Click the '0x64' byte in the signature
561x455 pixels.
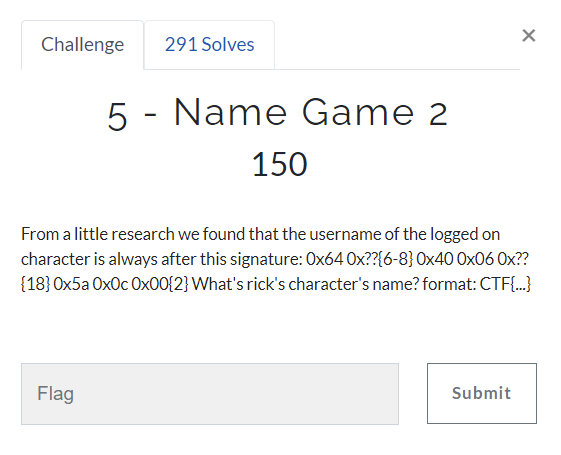pos(325,259)
